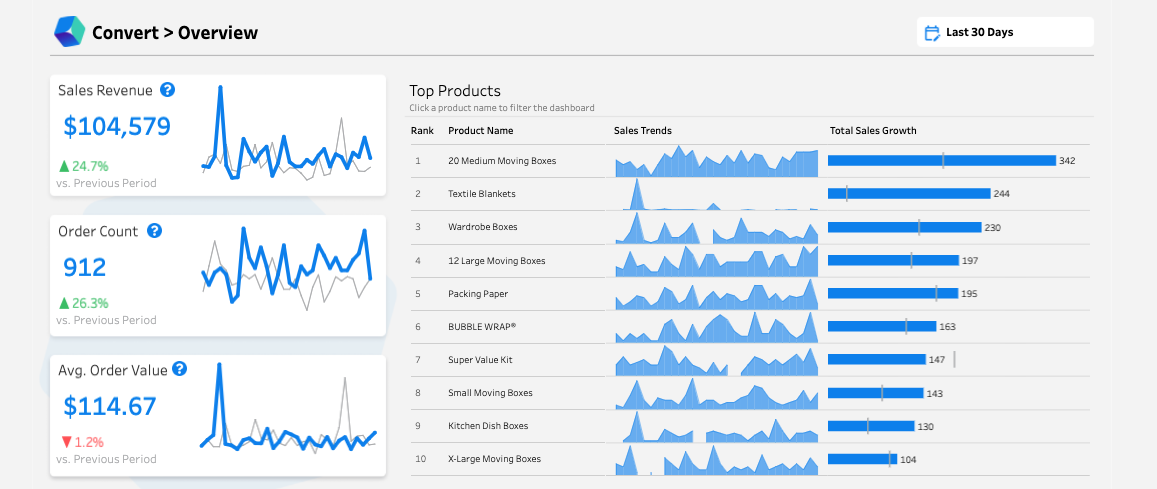This screenshot has width=1157, height=489.
Task: Click the Convert cube logo icon
Action: click(69, 32)
